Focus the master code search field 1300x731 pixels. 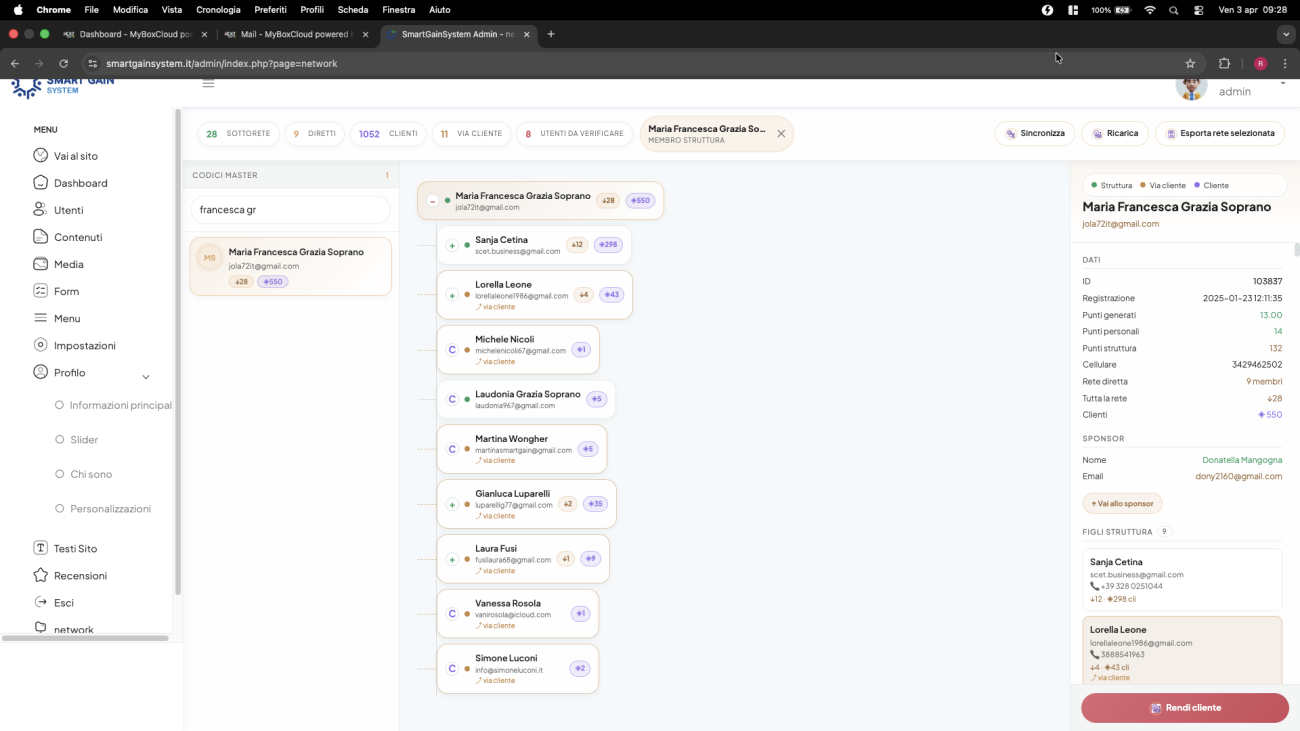tap(290, 210)
